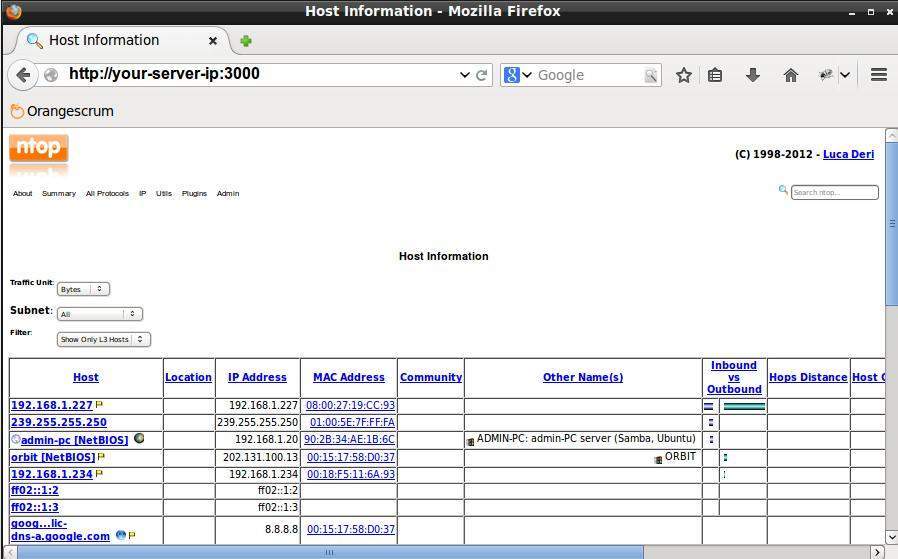Open the Plugins menu
This screenshot has width=898, height=559.
pos(194,194)
